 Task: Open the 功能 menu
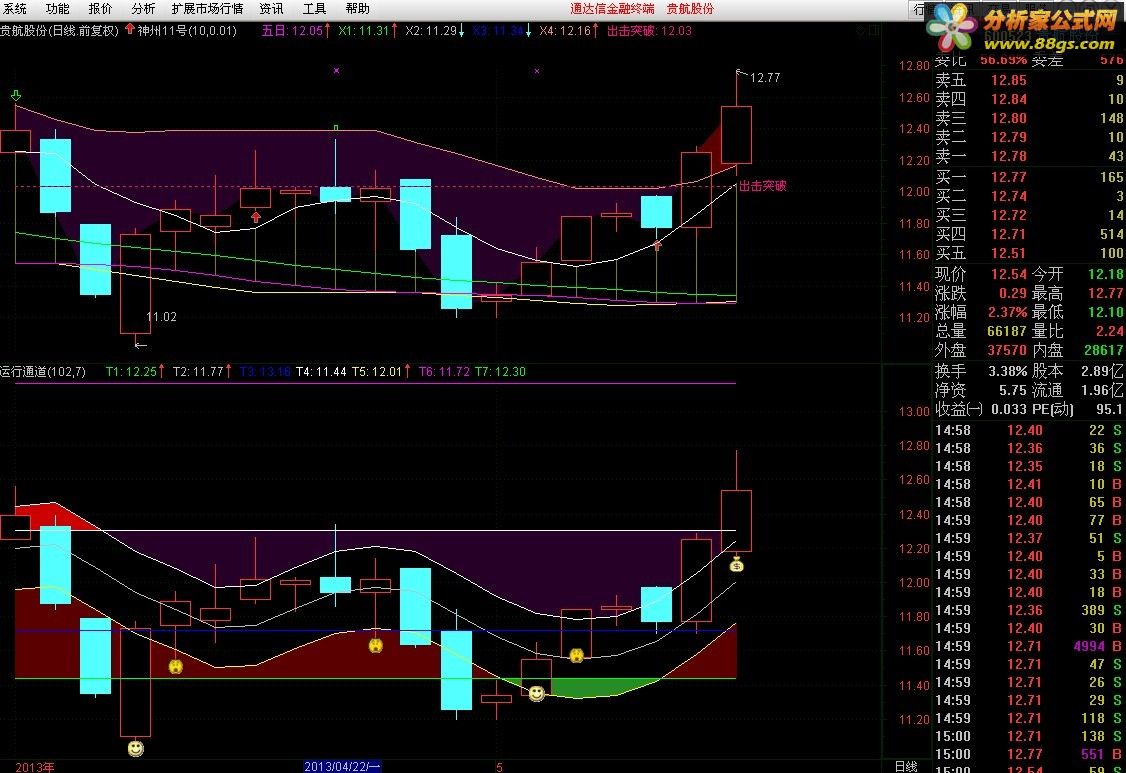pyautogui.click(x=57, y=9)
